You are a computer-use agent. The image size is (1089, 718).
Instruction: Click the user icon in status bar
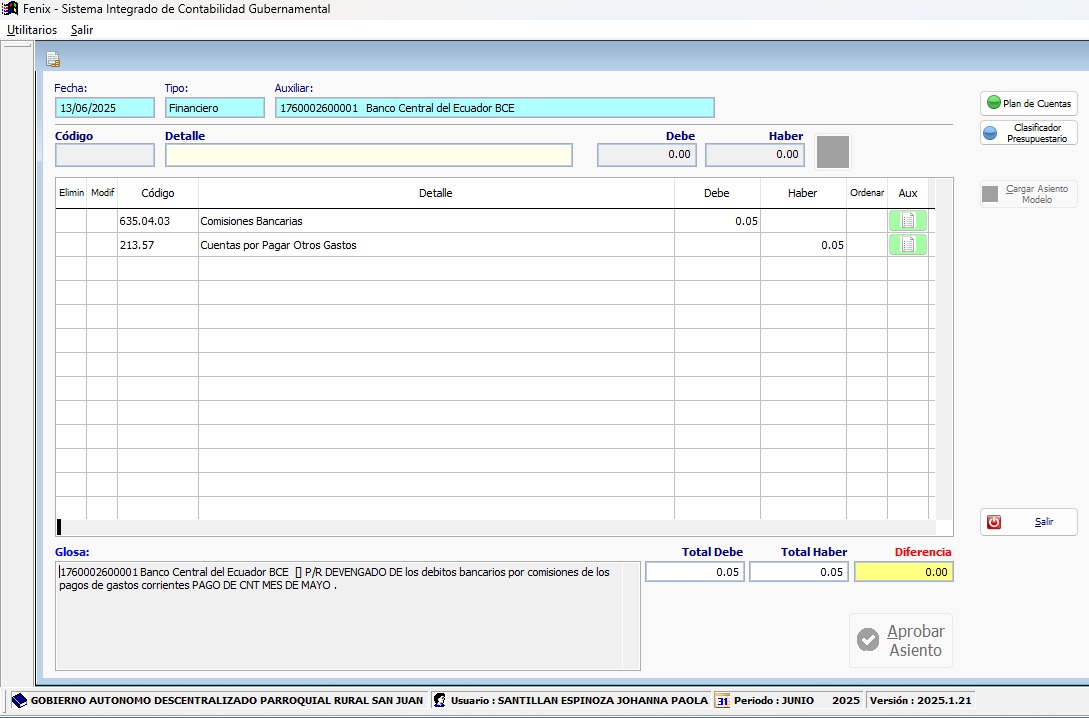439,700
